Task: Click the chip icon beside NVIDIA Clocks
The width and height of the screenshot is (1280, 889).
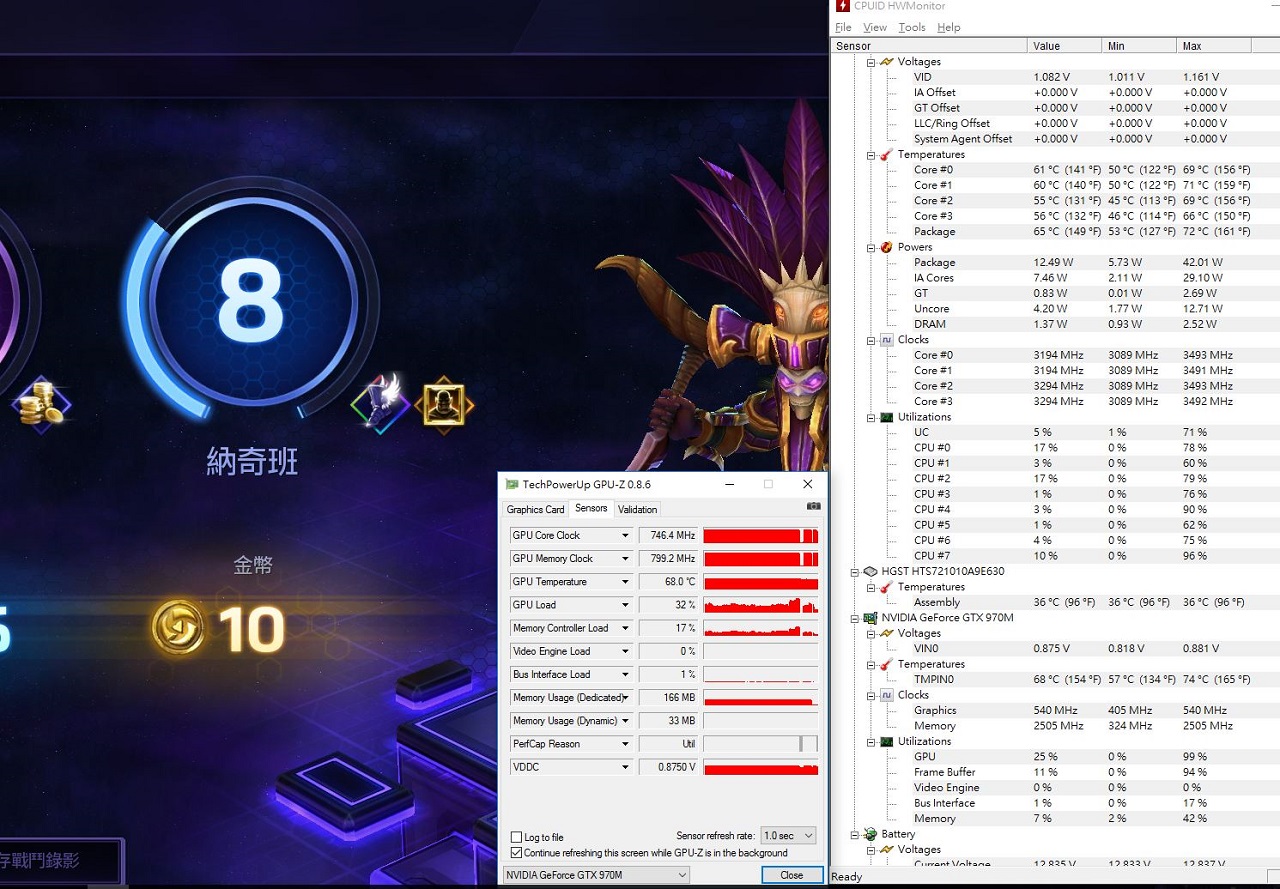Action: point(886,695)
